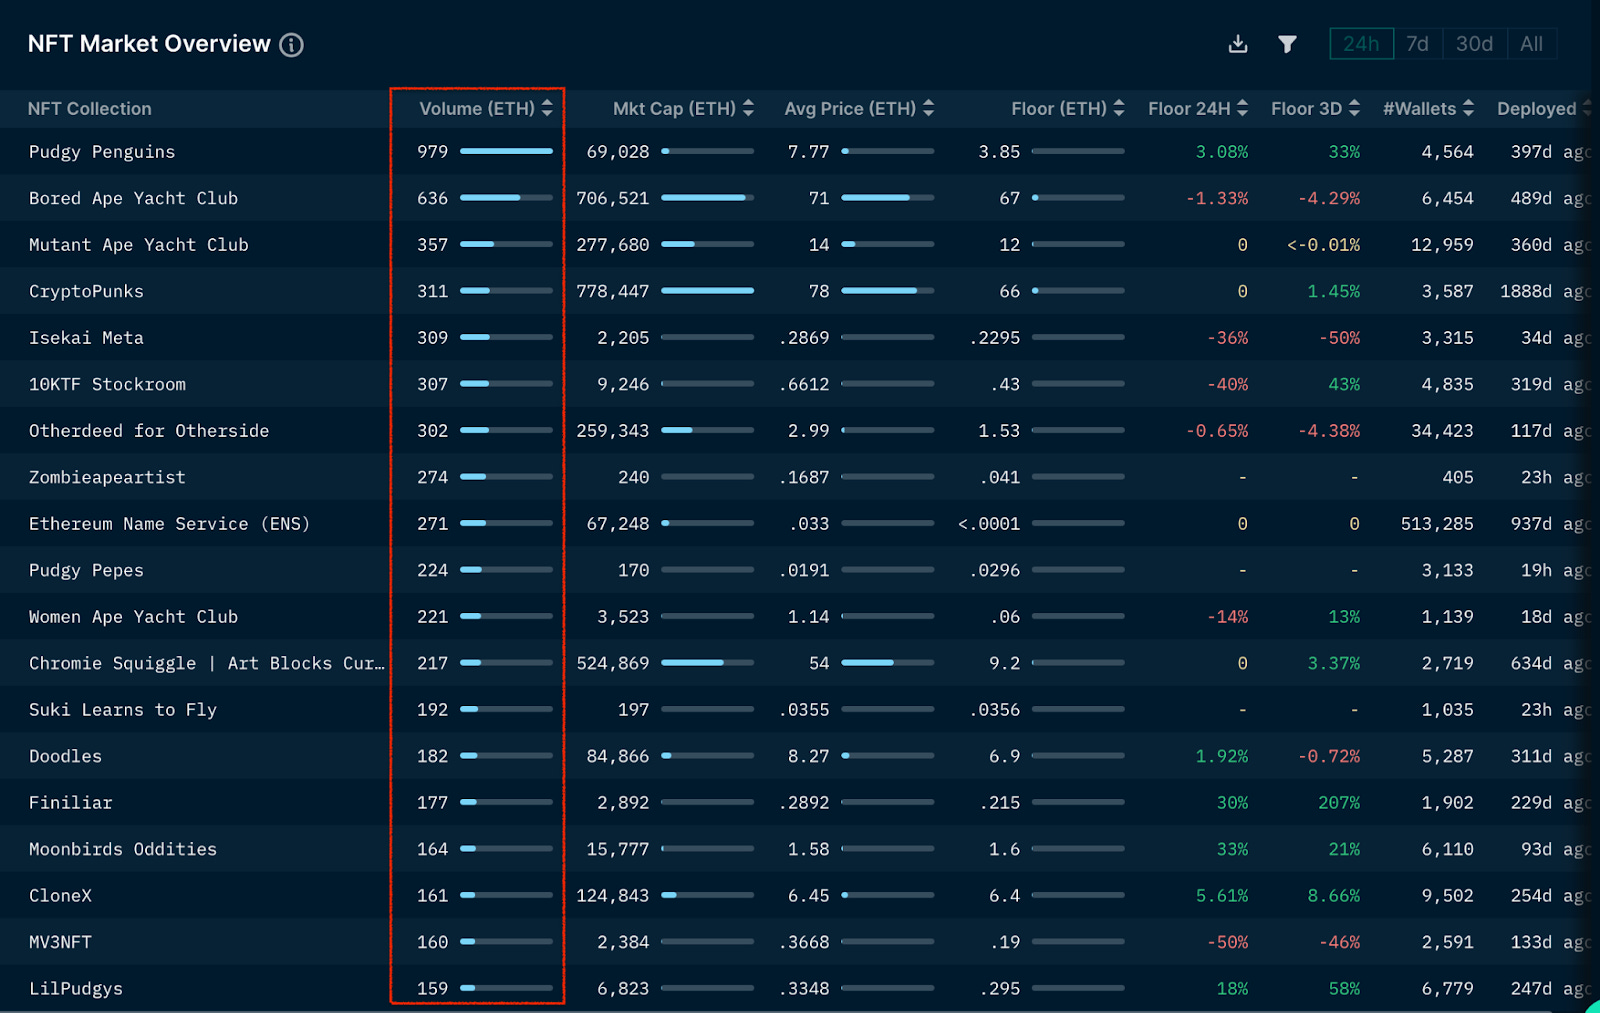Click CryptoPunks market cap 778,447

click(x=612, y=291)
